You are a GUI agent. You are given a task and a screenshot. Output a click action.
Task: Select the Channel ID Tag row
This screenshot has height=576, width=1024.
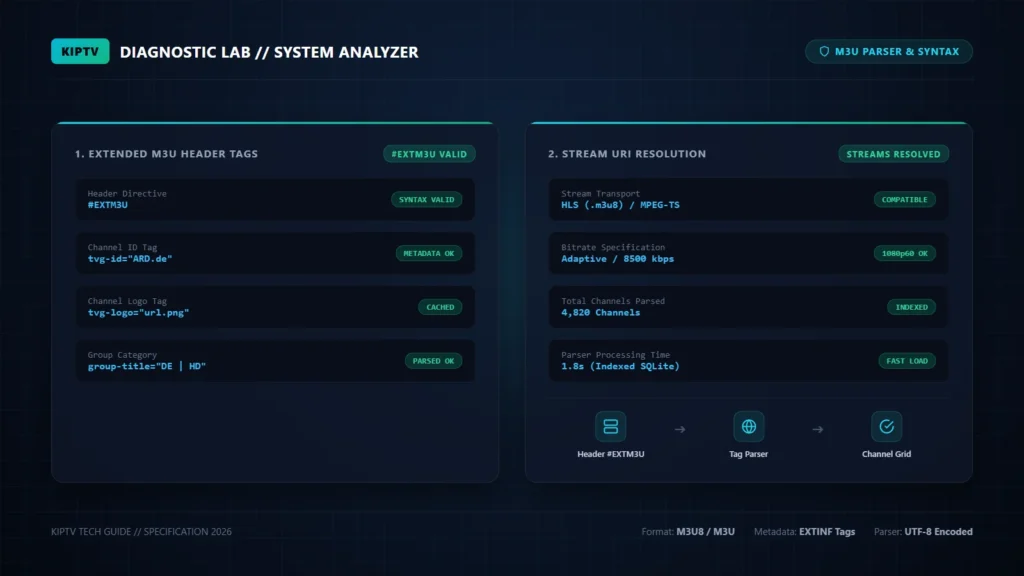pyautogui.click(x=275, y=253)
